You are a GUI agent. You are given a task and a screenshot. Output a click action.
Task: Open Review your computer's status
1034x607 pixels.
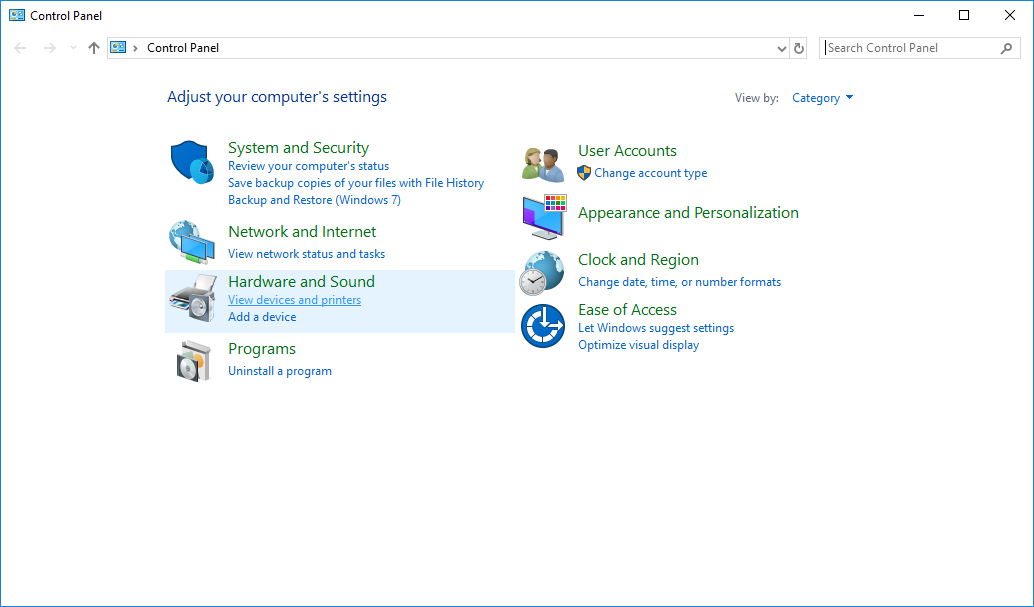[x=308, y=166]
